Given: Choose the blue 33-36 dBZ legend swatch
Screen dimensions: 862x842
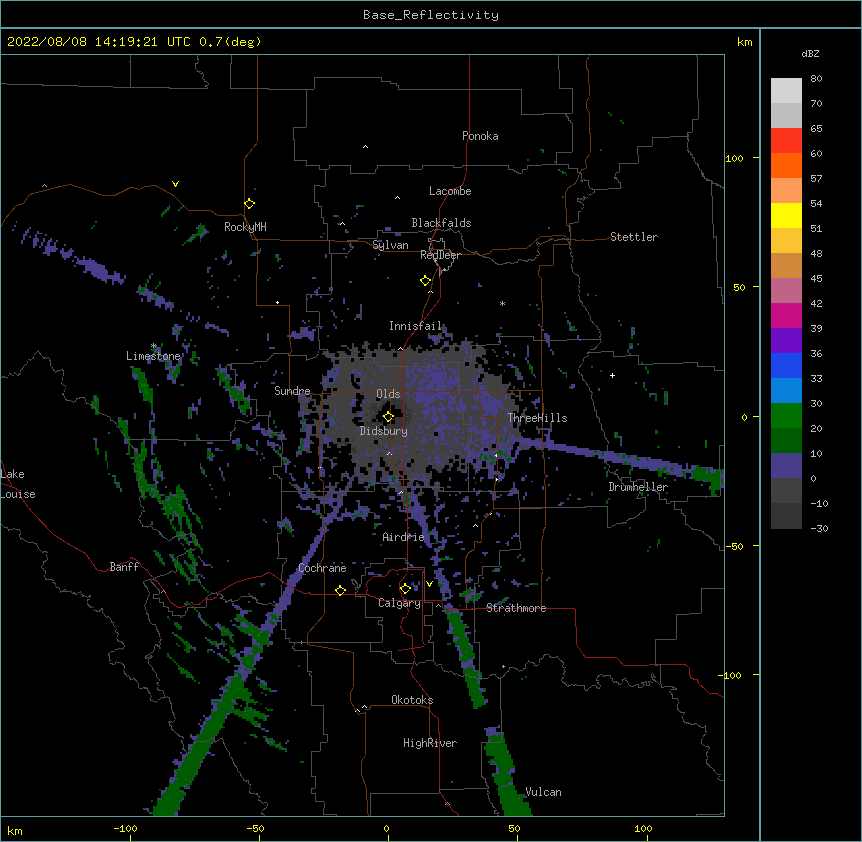Looking at the screenshot, I should (786, 365).
